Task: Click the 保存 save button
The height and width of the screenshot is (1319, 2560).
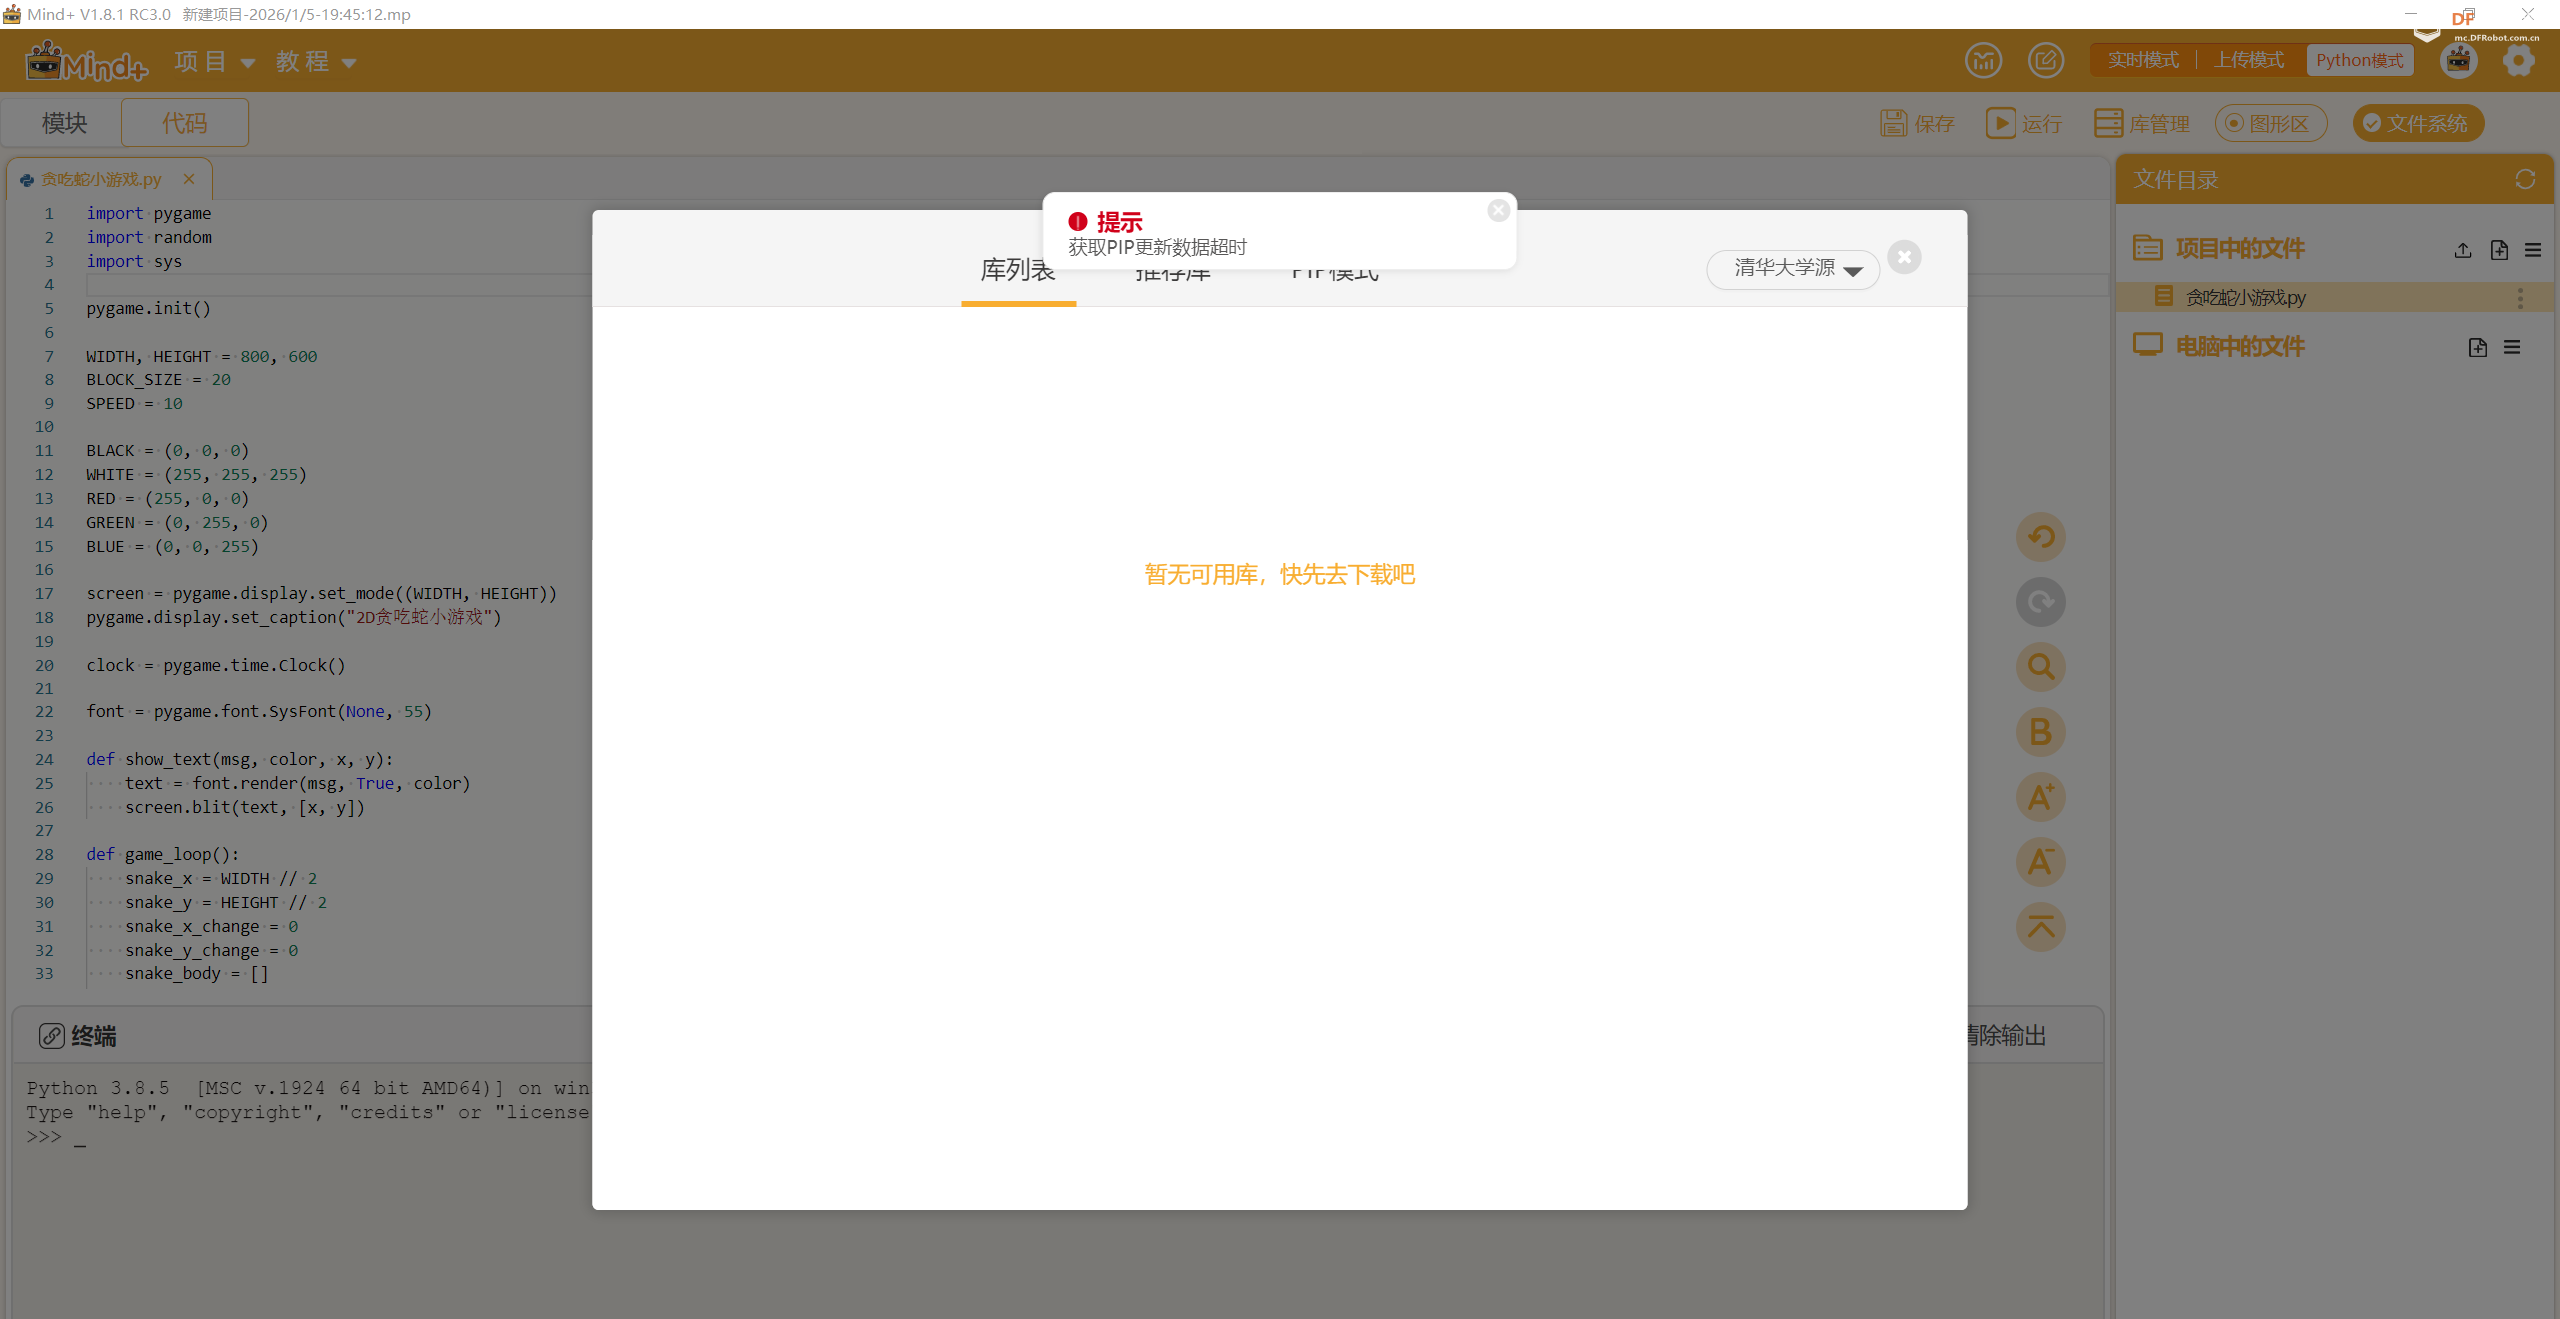Action: 1917,123
